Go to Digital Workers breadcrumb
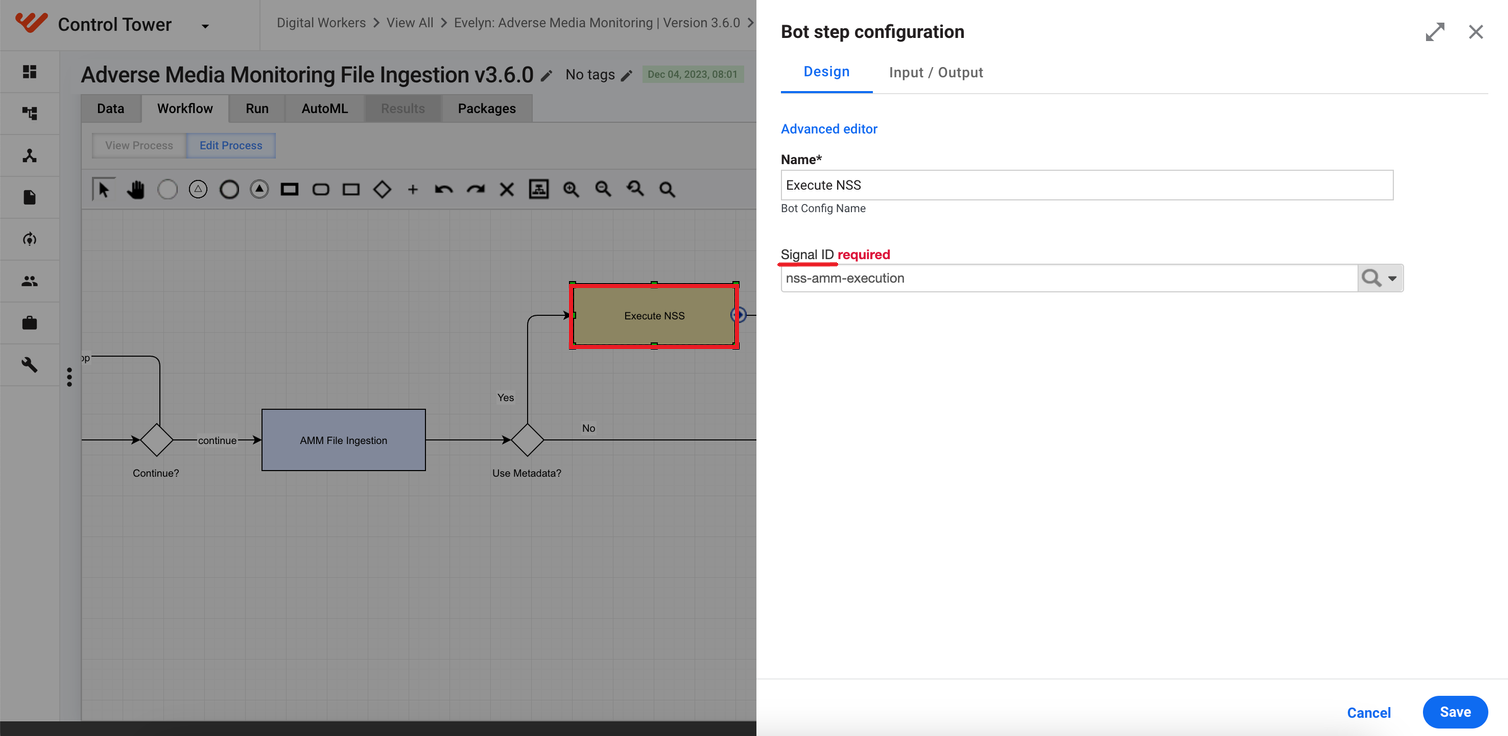Viewport: 1508px width, 736px height. 321,23
